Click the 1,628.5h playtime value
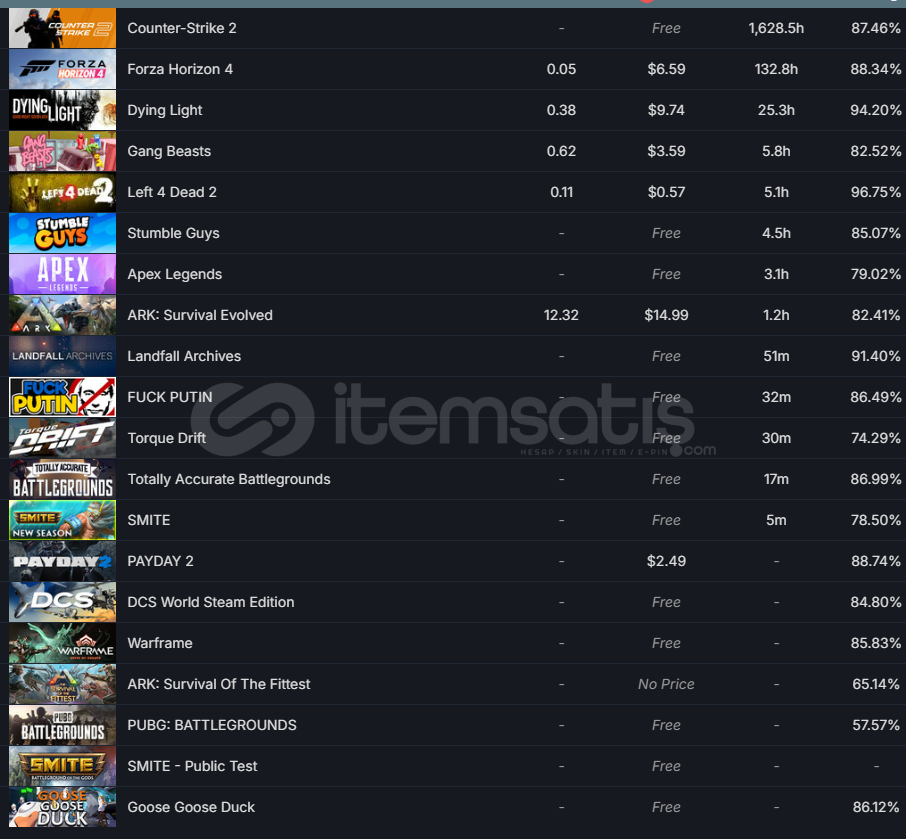The width and height of the screenshot is (906, 839). 776,28
